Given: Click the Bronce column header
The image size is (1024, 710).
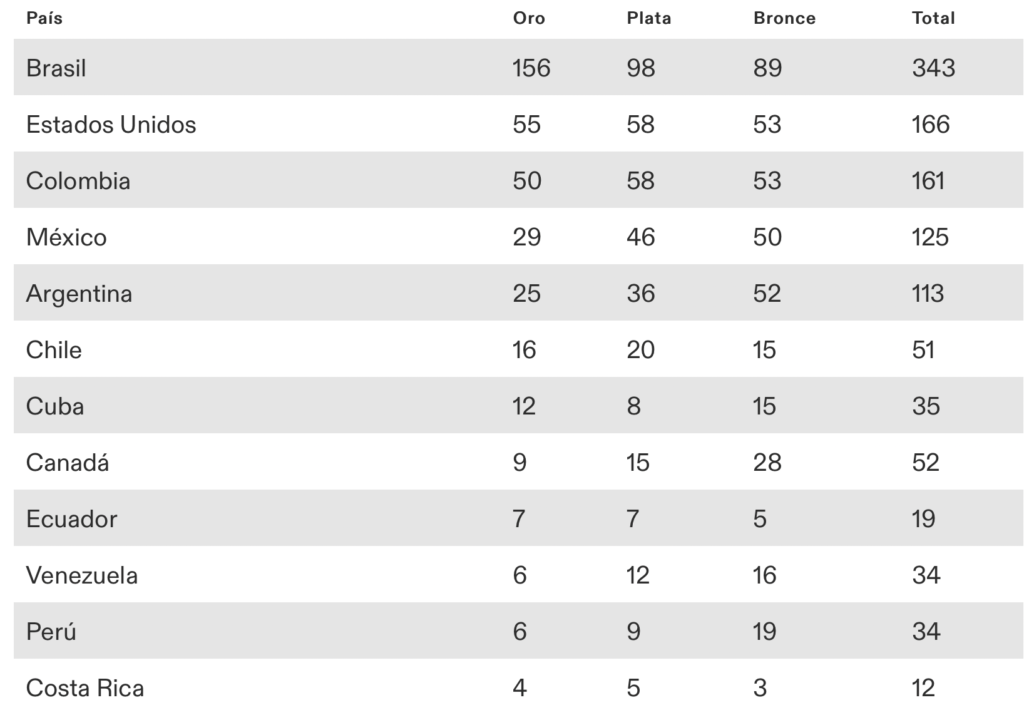Looking at the screenshot, I should coord(784,18).
